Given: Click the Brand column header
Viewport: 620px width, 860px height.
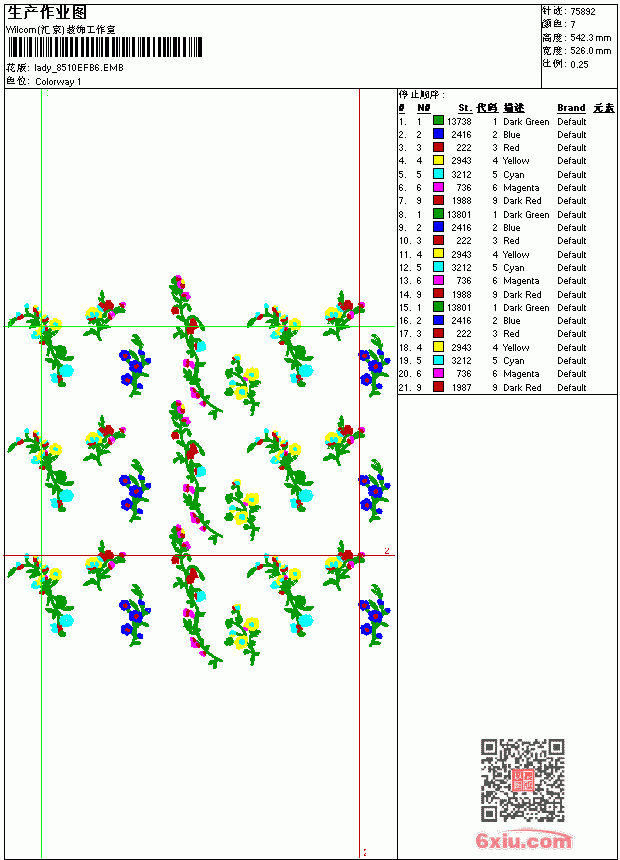Looking at the screenshot, I should [x=571, y=108].
